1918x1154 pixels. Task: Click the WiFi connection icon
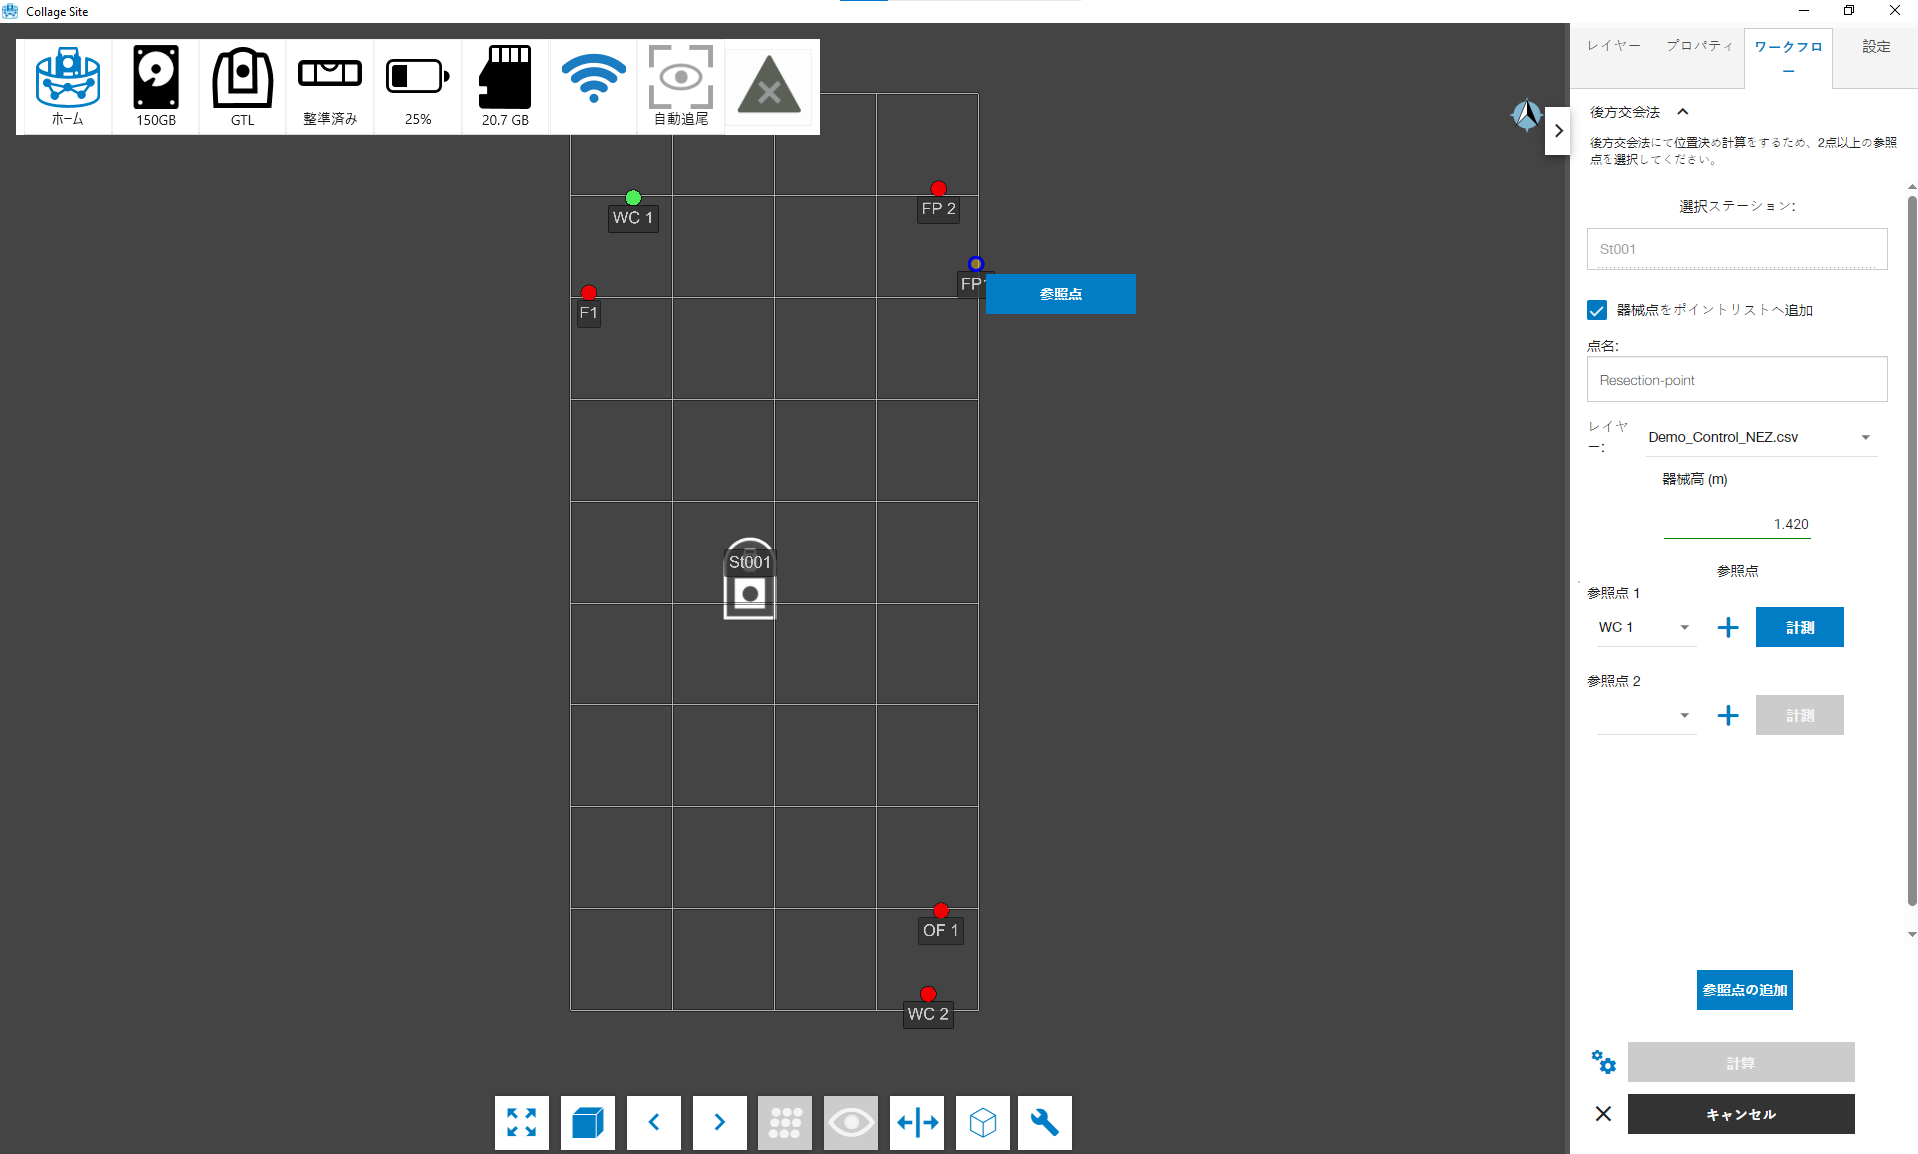[x=593, y=80]
